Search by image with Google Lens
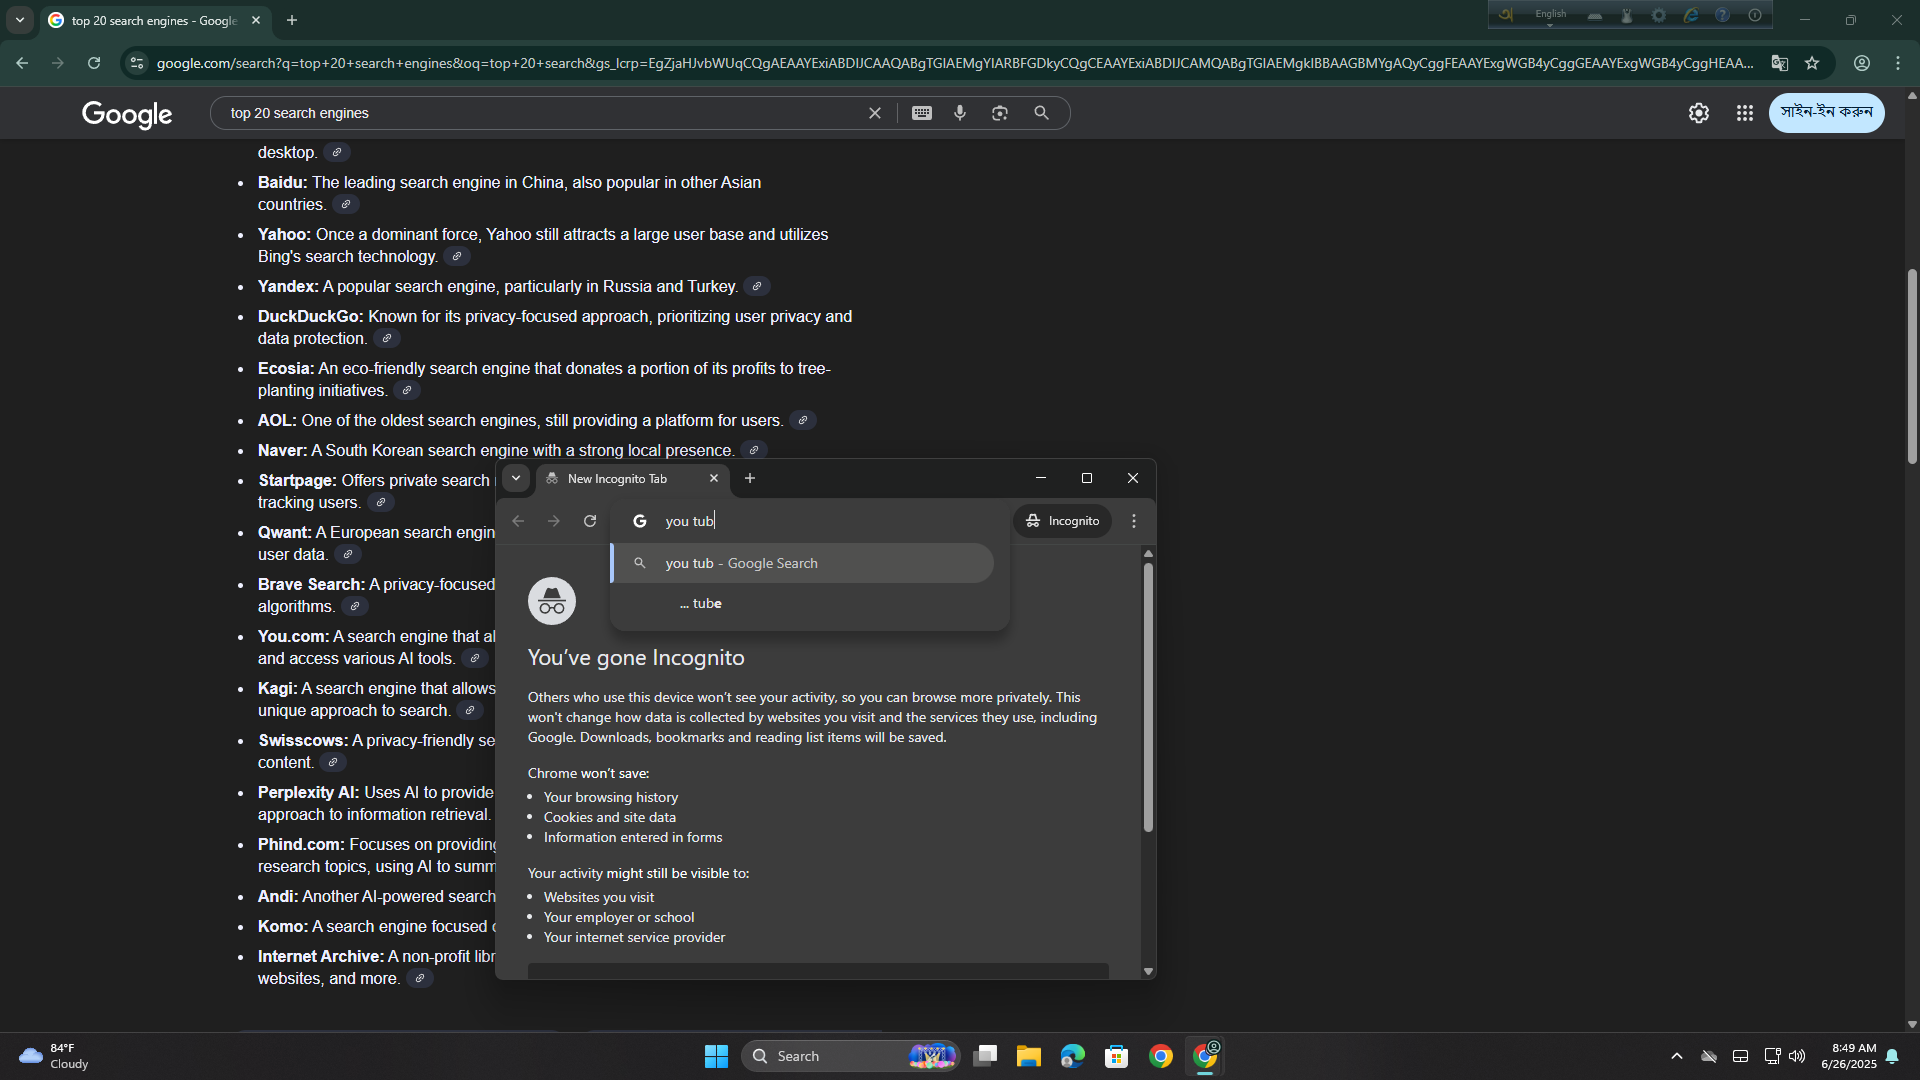The image size is (1920, 1080). tap(1000, 113)
